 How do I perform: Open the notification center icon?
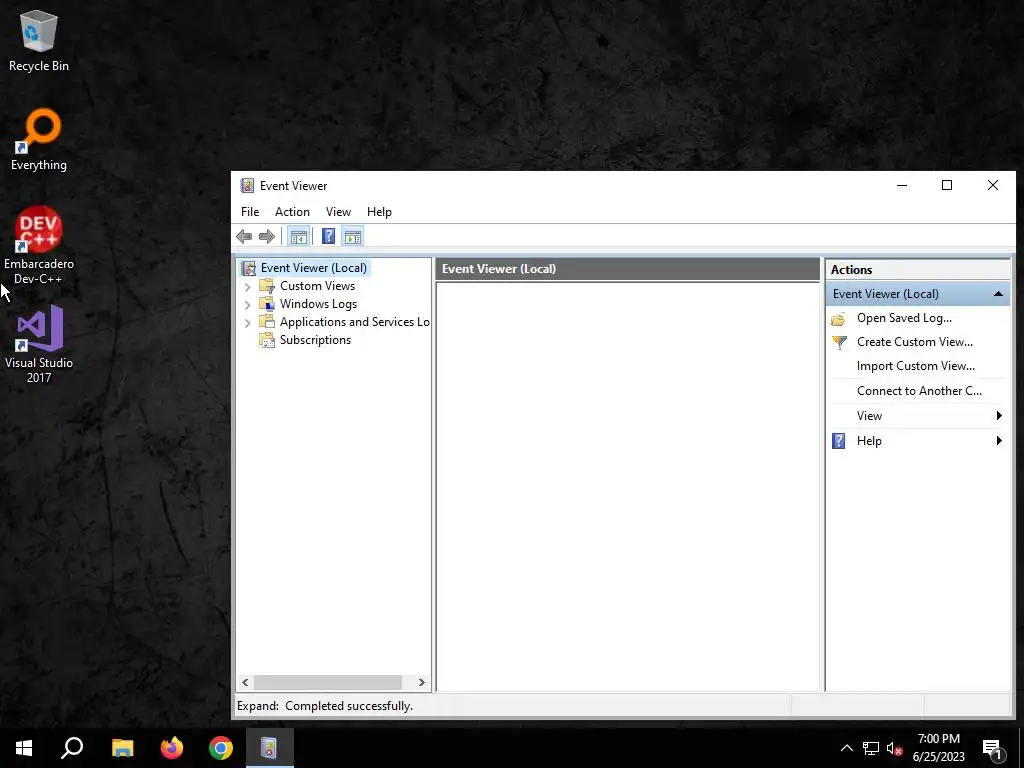(993, 750)
